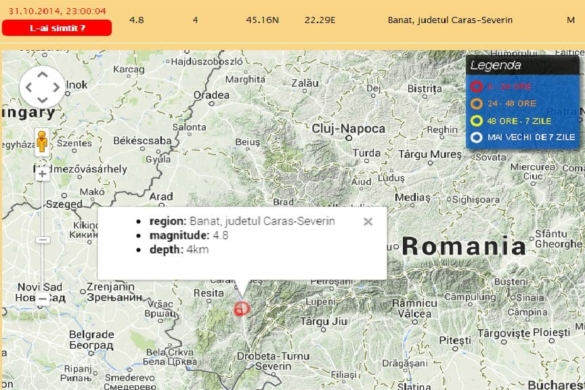The image size is (585, 390).
Task: Zoom in with the plus button
Action: 43,174
